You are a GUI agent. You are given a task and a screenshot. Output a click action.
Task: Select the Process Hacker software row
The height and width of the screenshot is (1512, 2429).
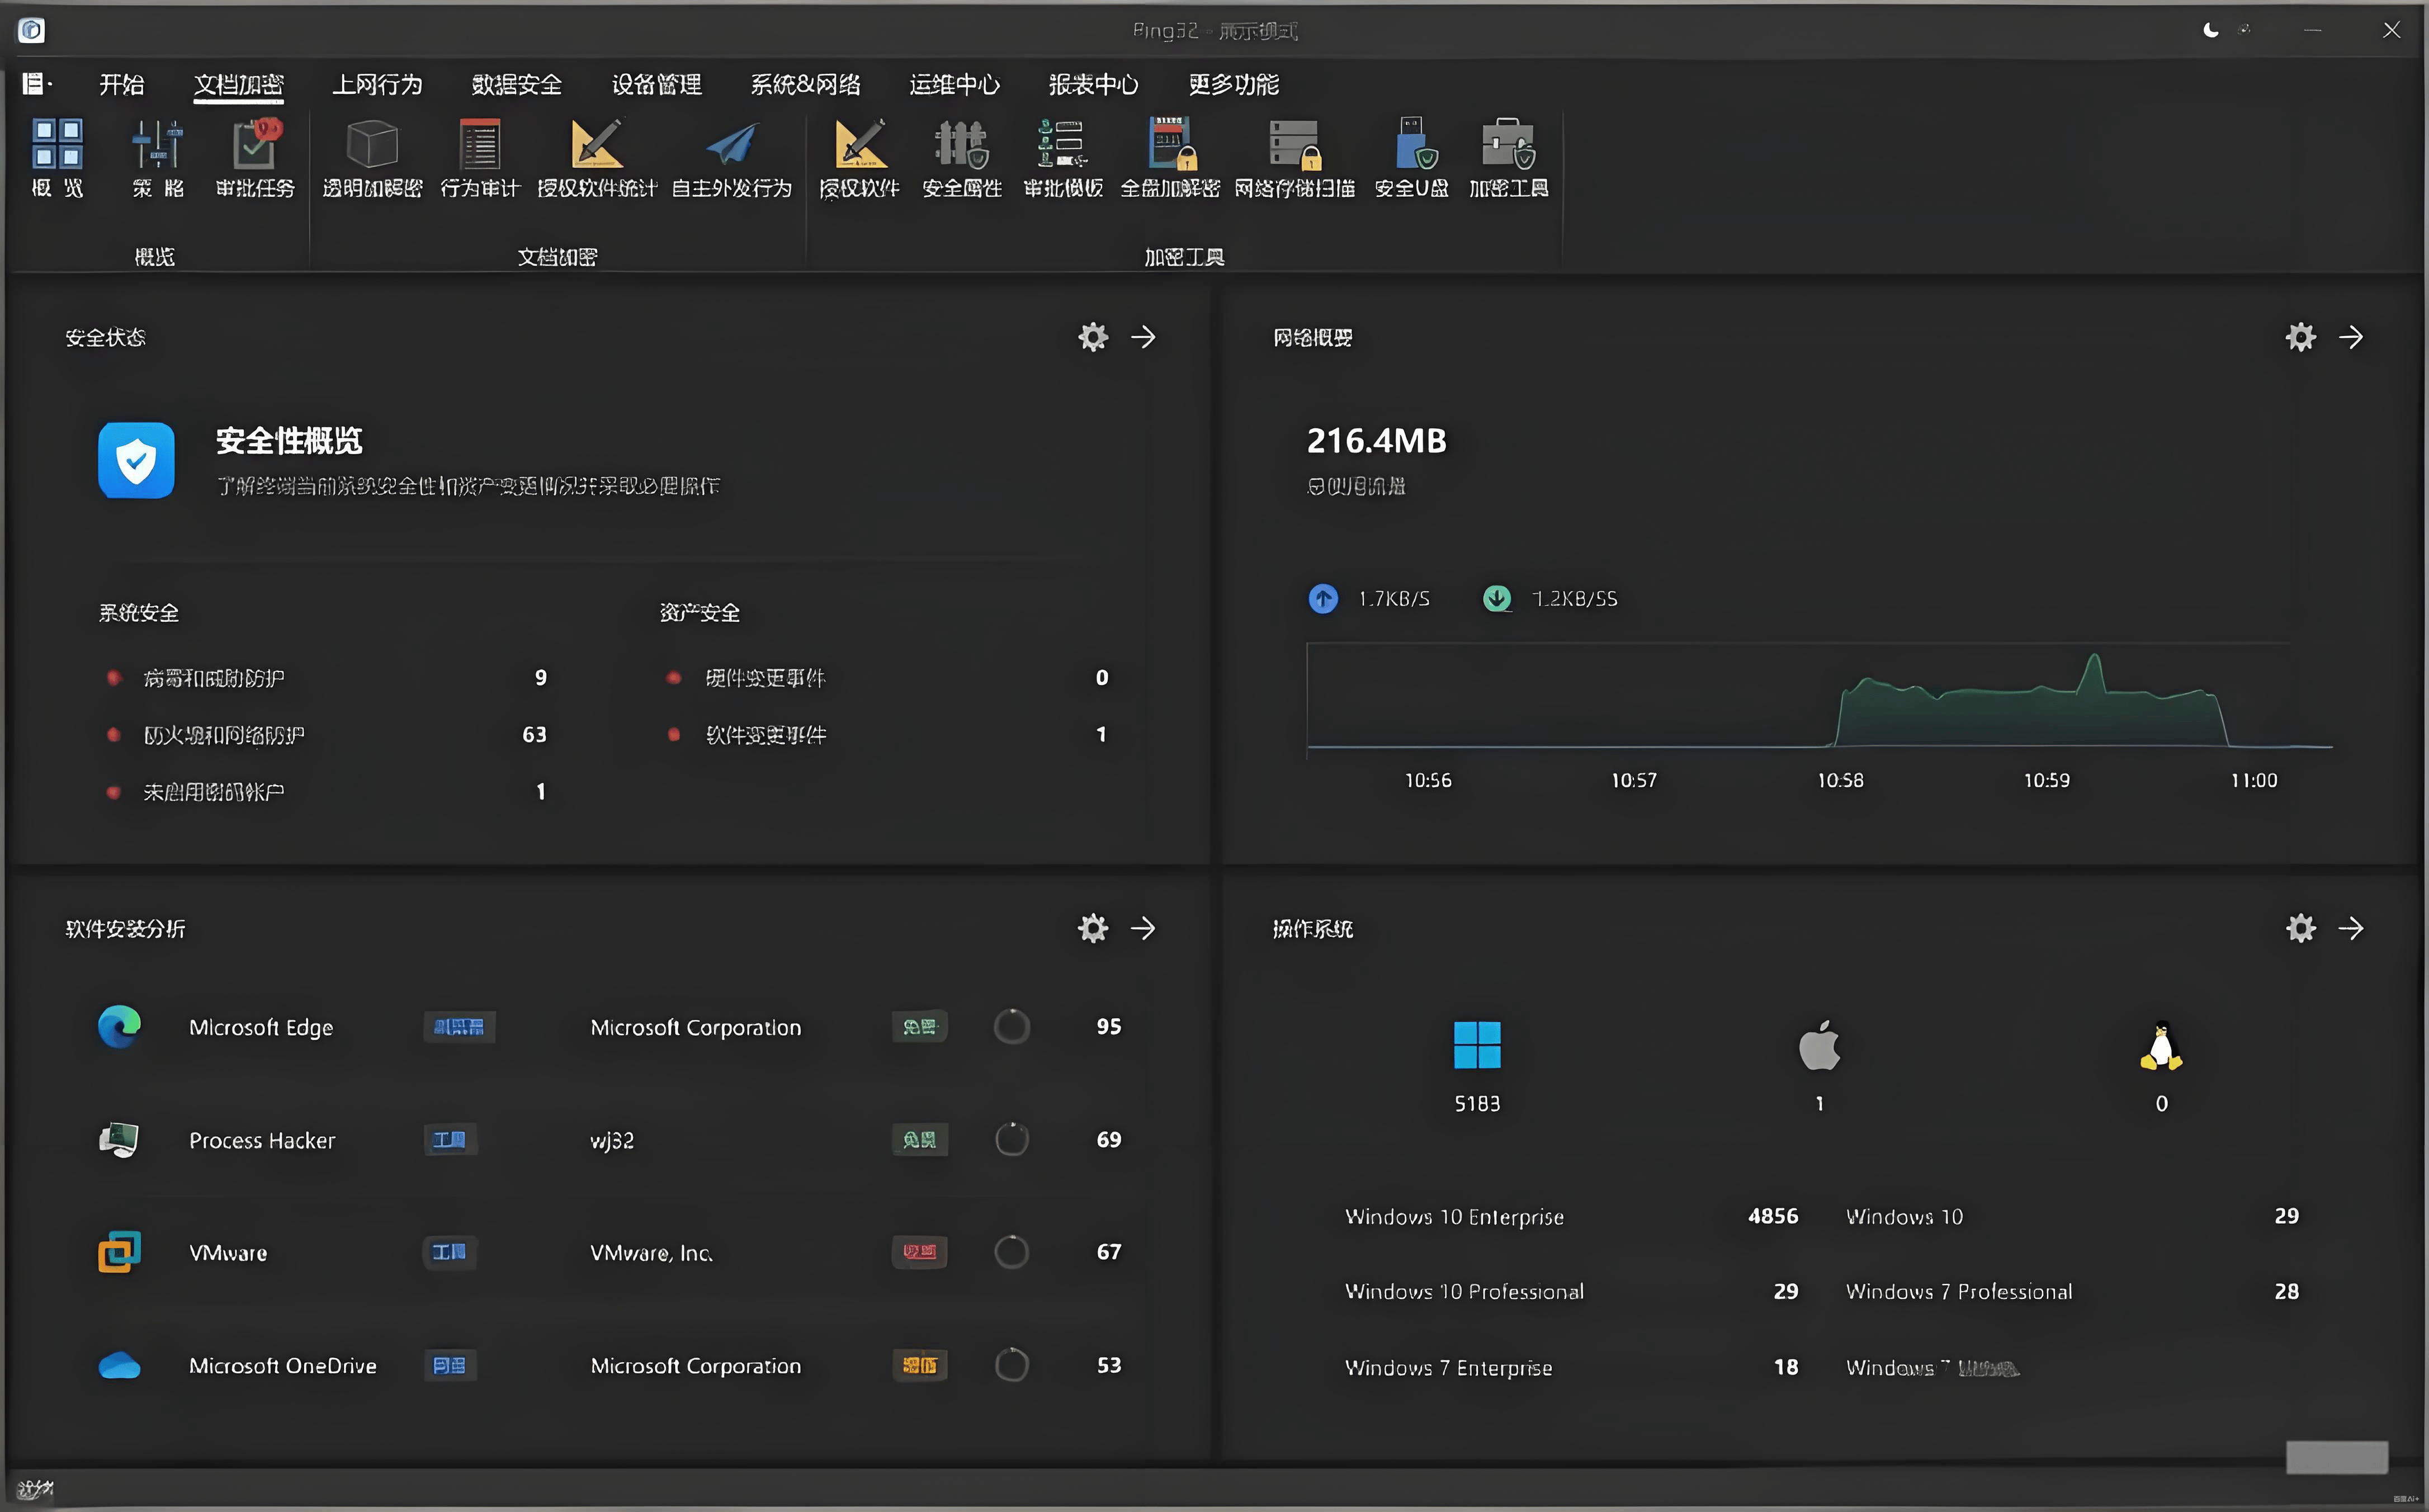coord(262,1140)
